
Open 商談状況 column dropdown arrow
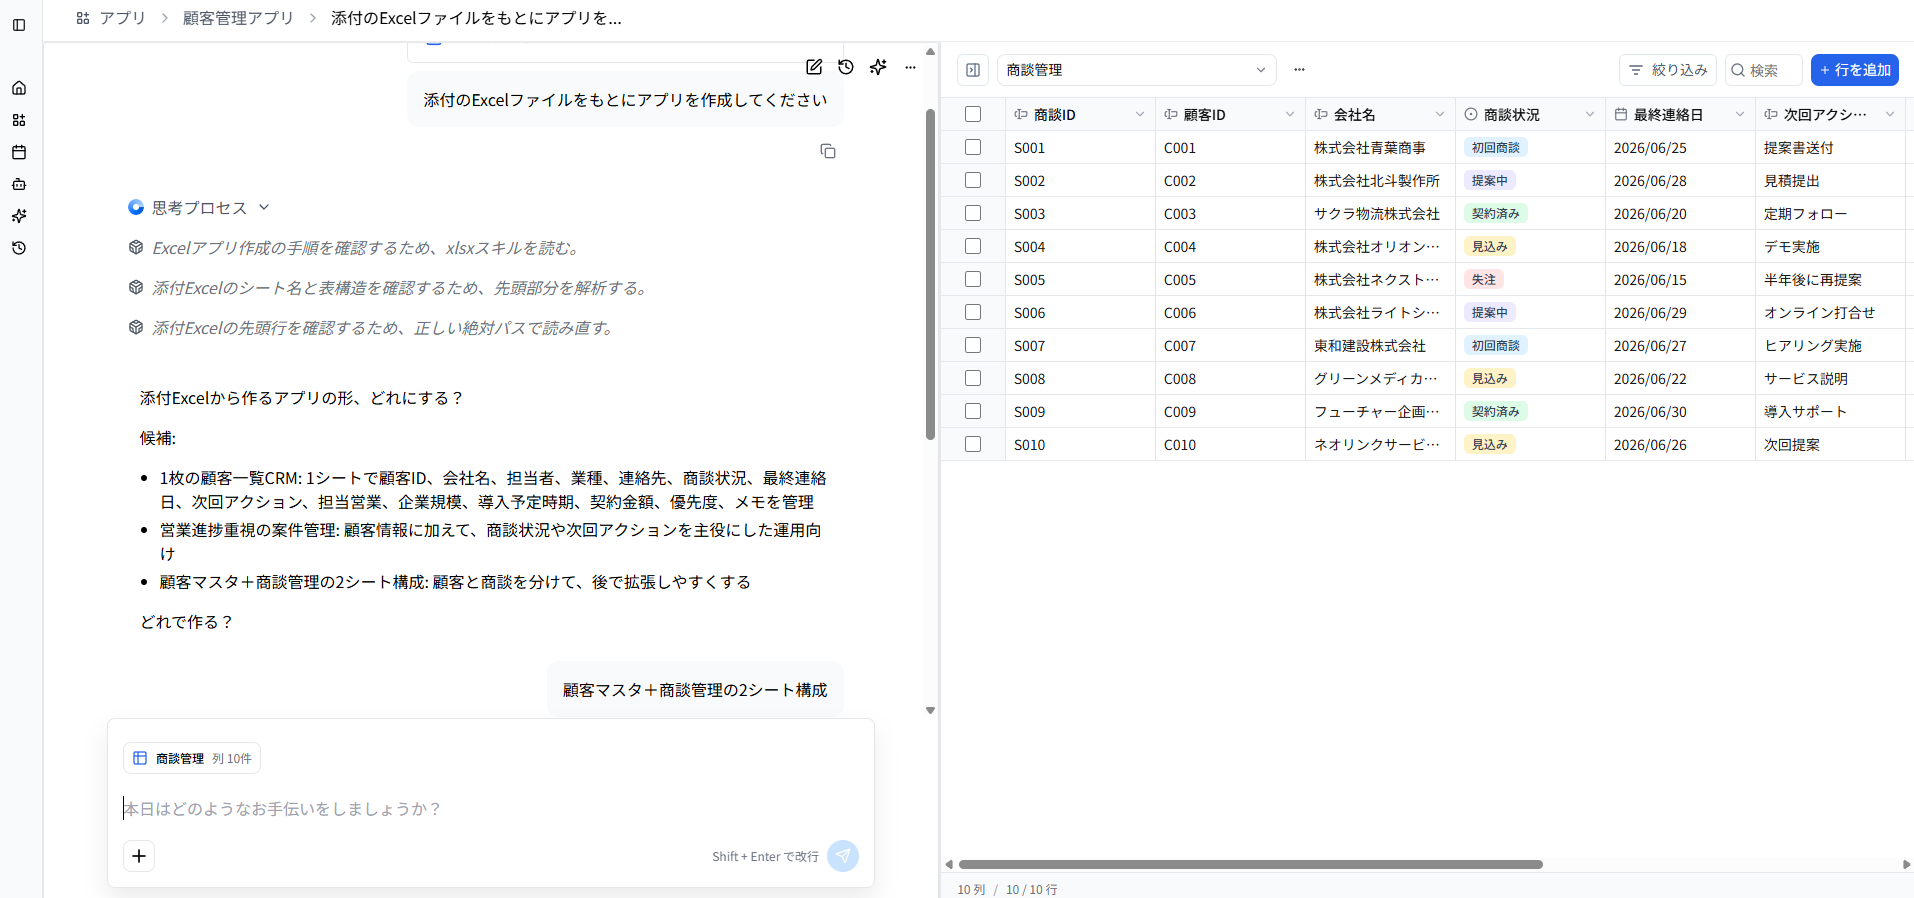1589,114
